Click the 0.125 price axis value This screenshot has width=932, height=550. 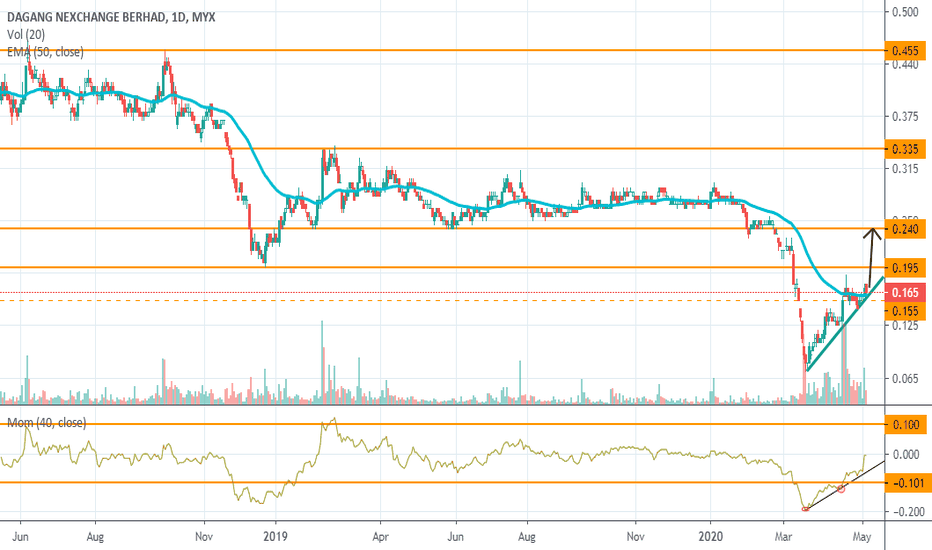(x=905, y=326)
